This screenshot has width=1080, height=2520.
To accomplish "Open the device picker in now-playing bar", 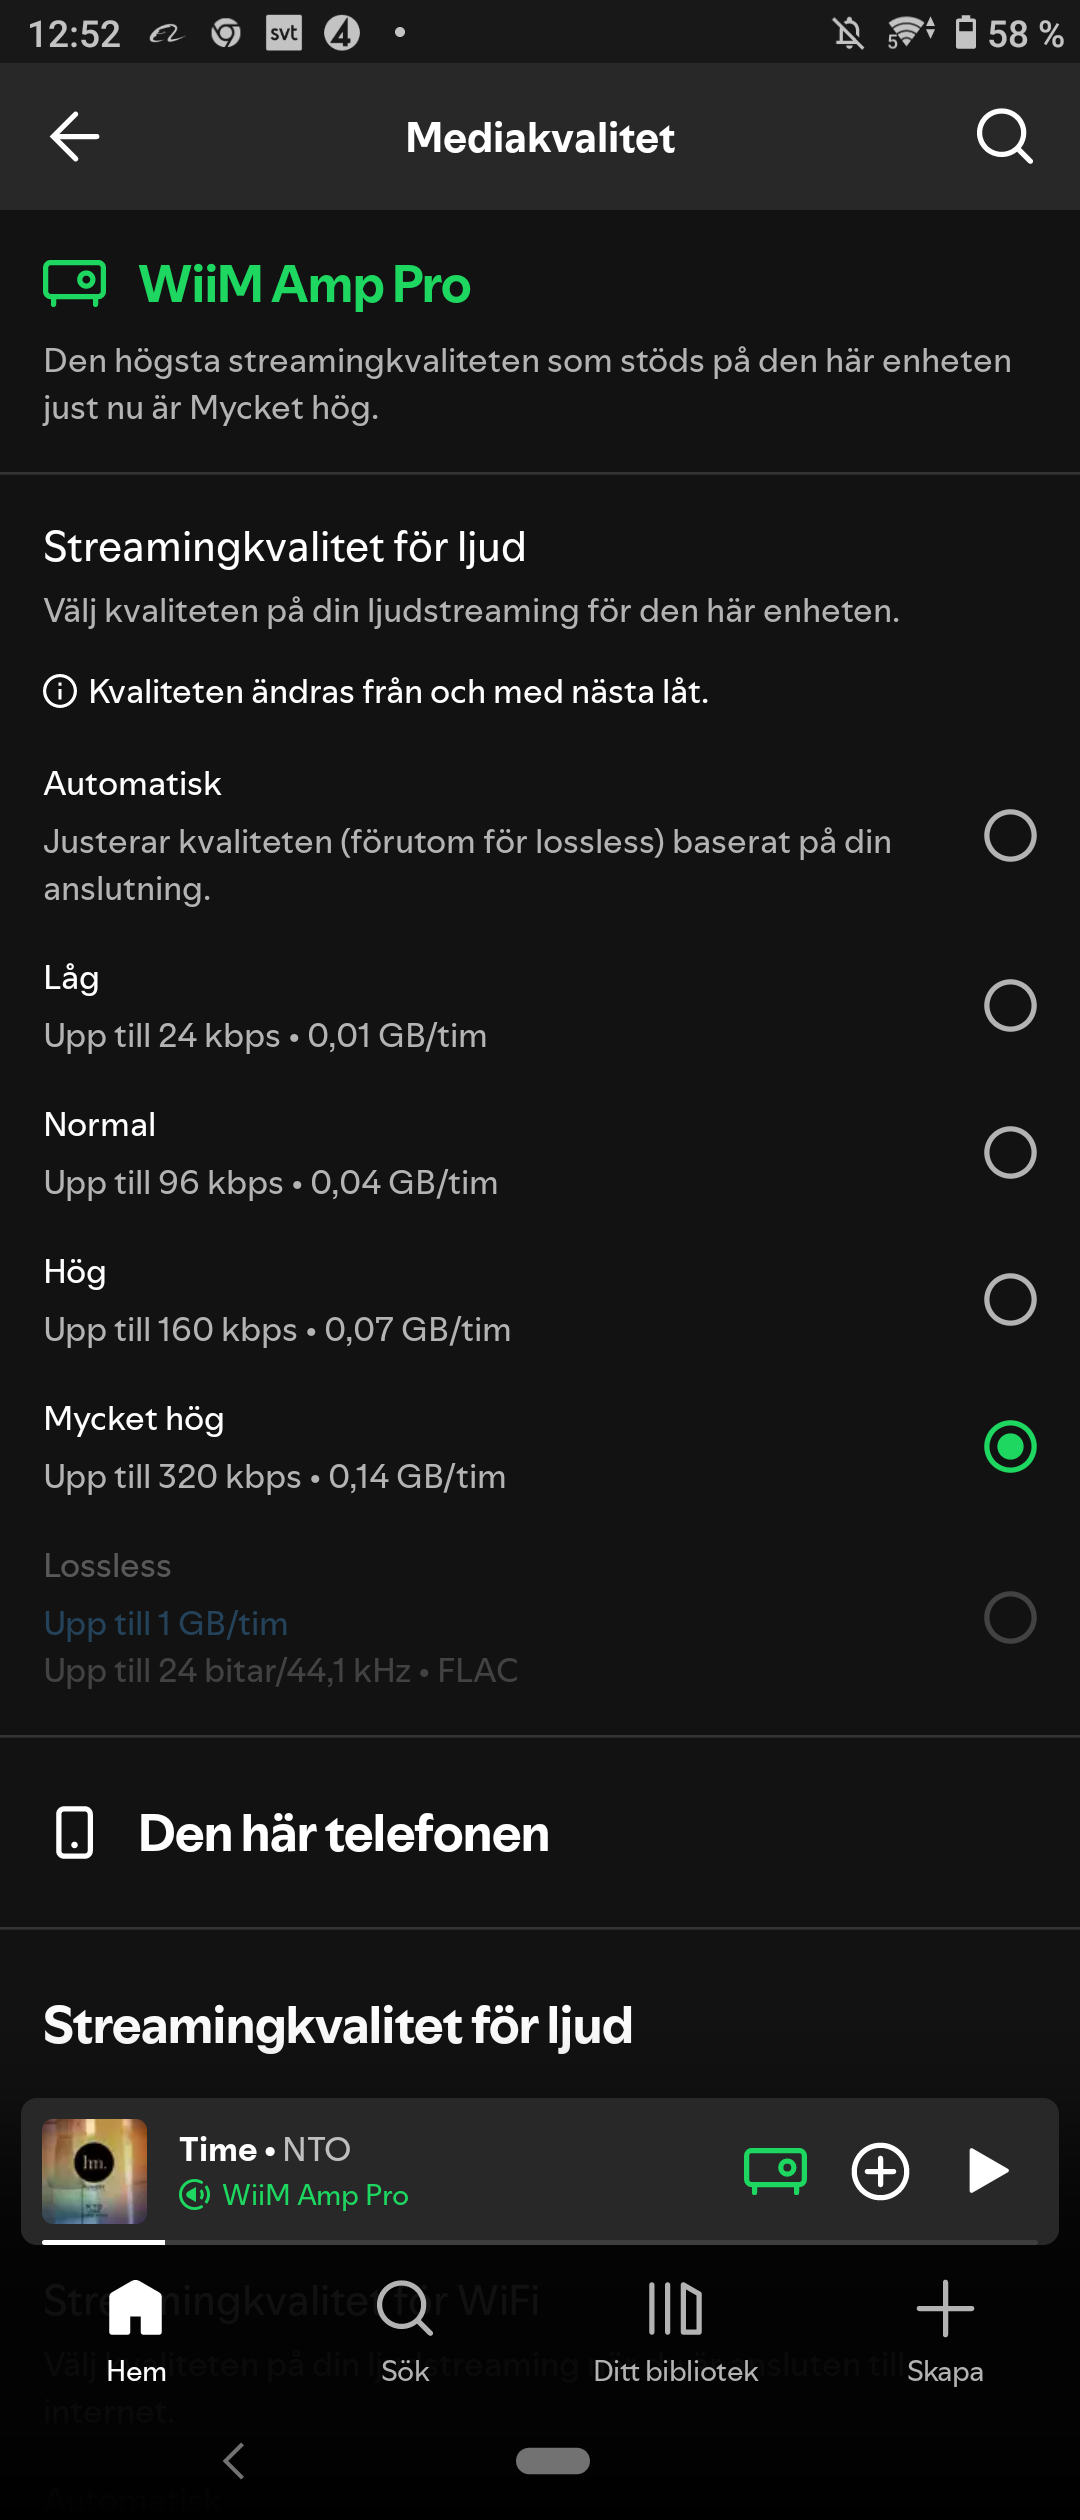I will coord(775,2171).
